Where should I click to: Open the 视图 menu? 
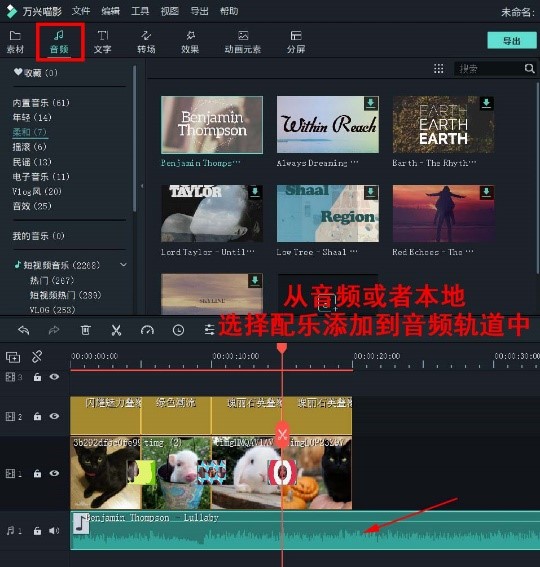(x=170, y=11)
